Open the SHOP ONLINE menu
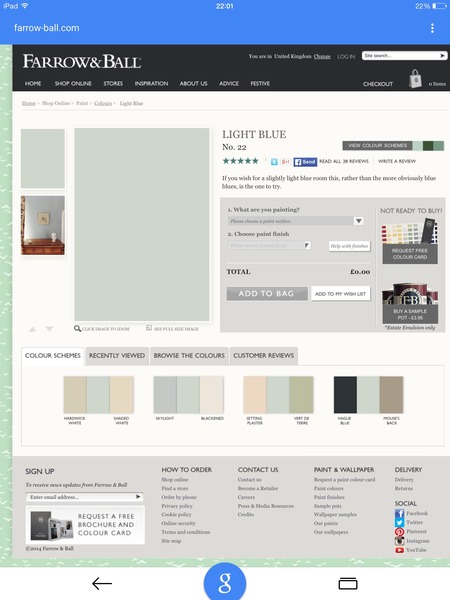 point(73,83)
